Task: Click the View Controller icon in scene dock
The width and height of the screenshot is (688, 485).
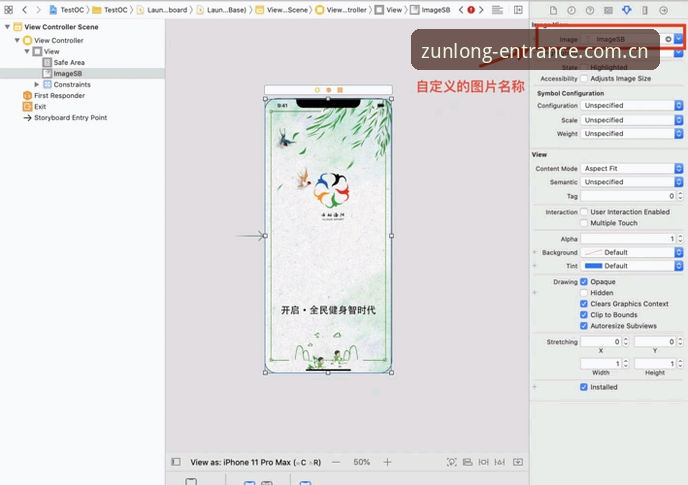Action: [x=317, y=90]
